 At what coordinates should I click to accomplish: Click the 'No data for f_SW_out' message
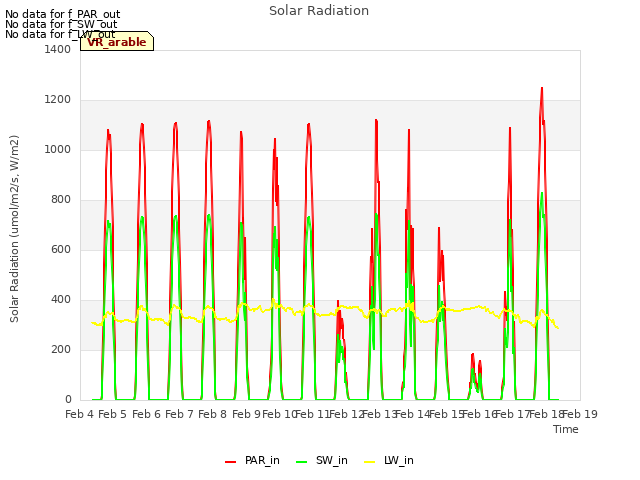click(61, 24)
